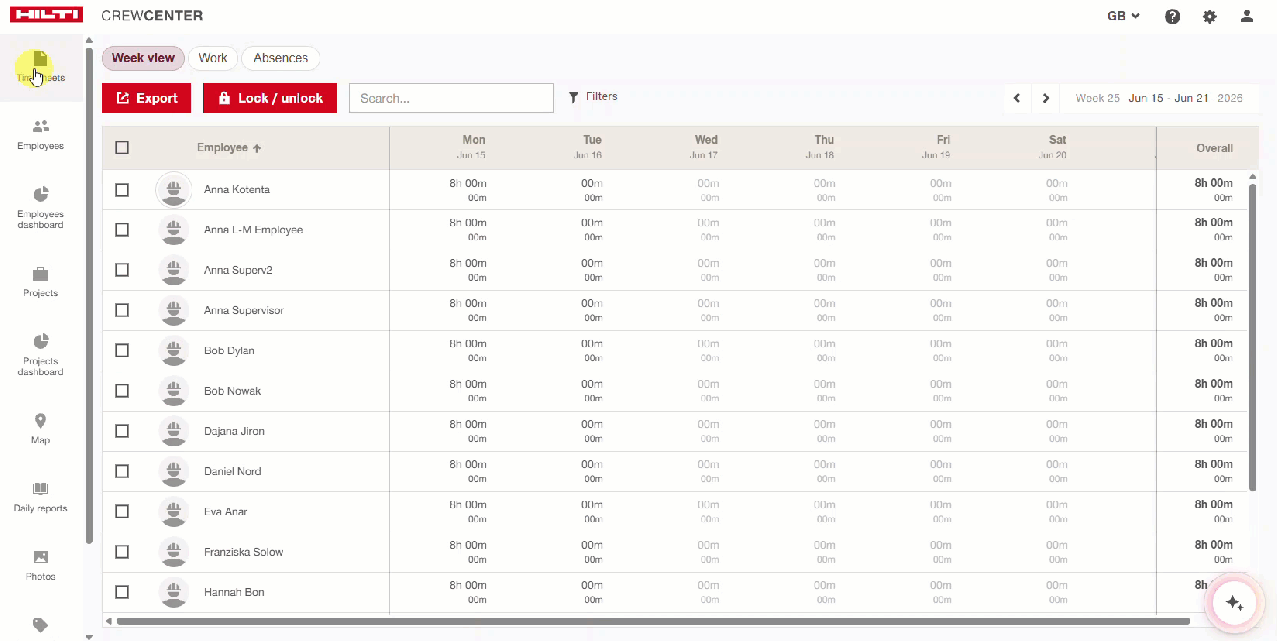This screenshot has width=1277, height=641.
Task: Click Bob Dylan's avatar icon
Action: [x=174, y=350]
